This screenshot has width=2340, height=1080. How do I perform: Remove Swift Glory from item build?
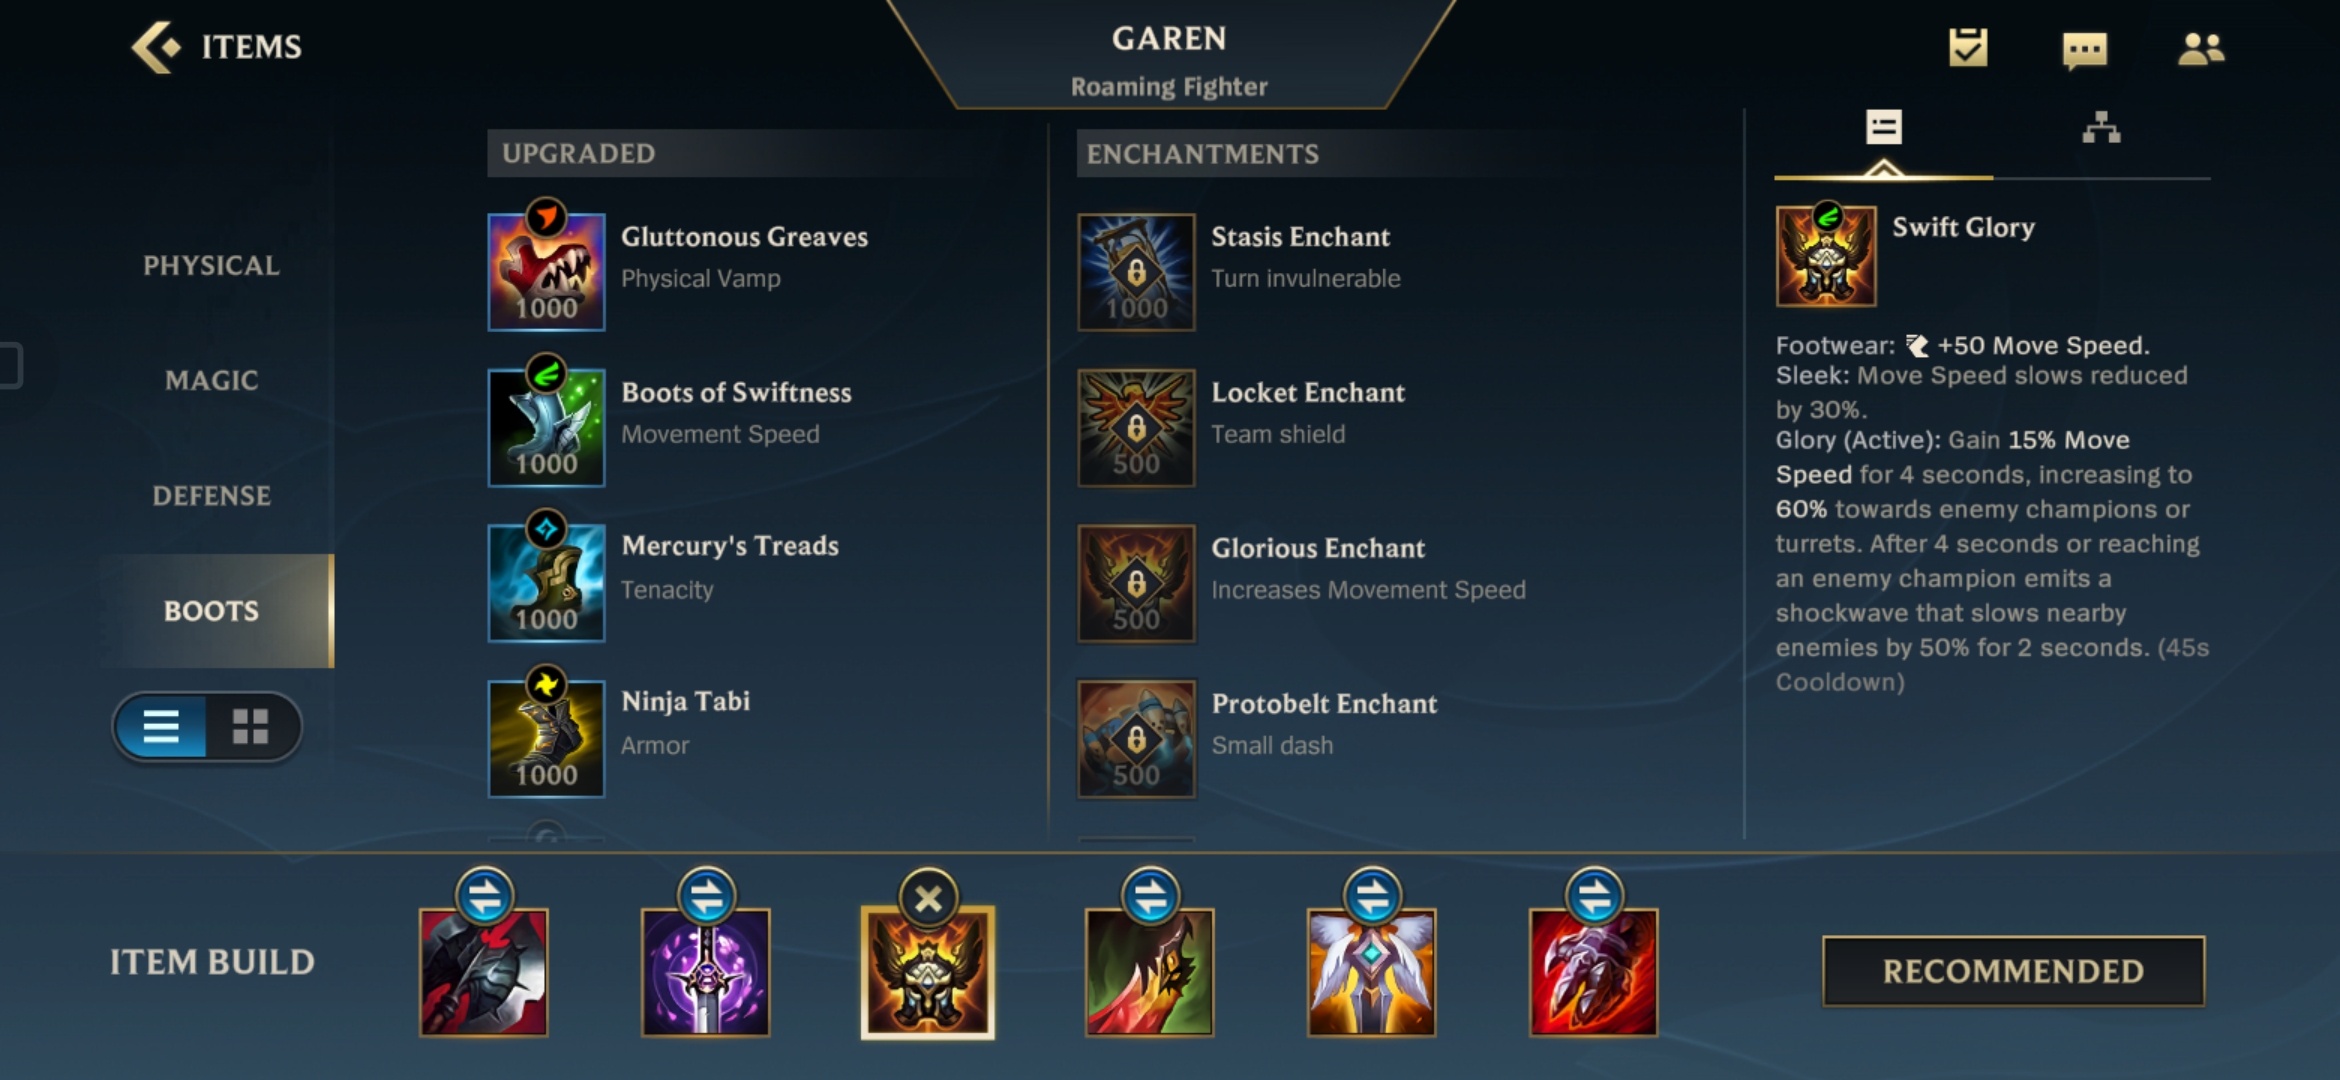(x=928, y=898)
